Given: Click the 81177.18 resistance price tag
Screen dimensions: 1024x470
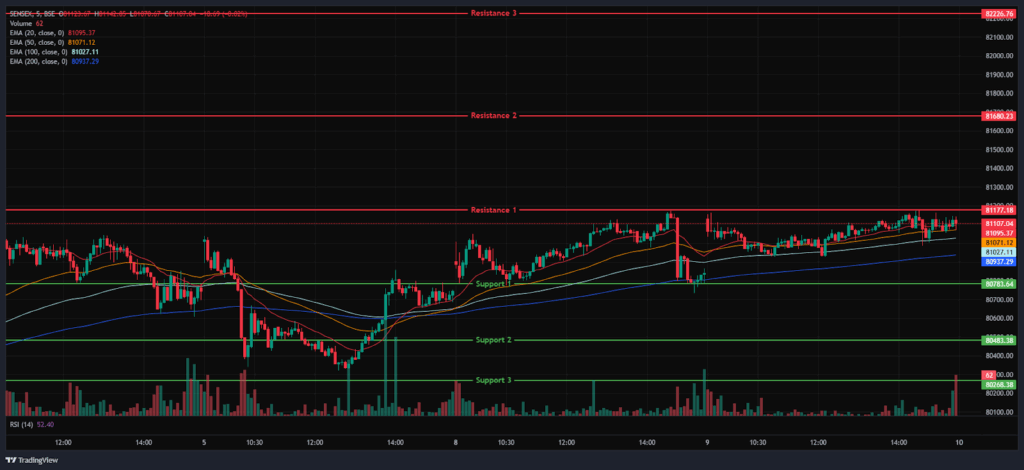Looking at the screenshot, I should (x=999, y=210).
